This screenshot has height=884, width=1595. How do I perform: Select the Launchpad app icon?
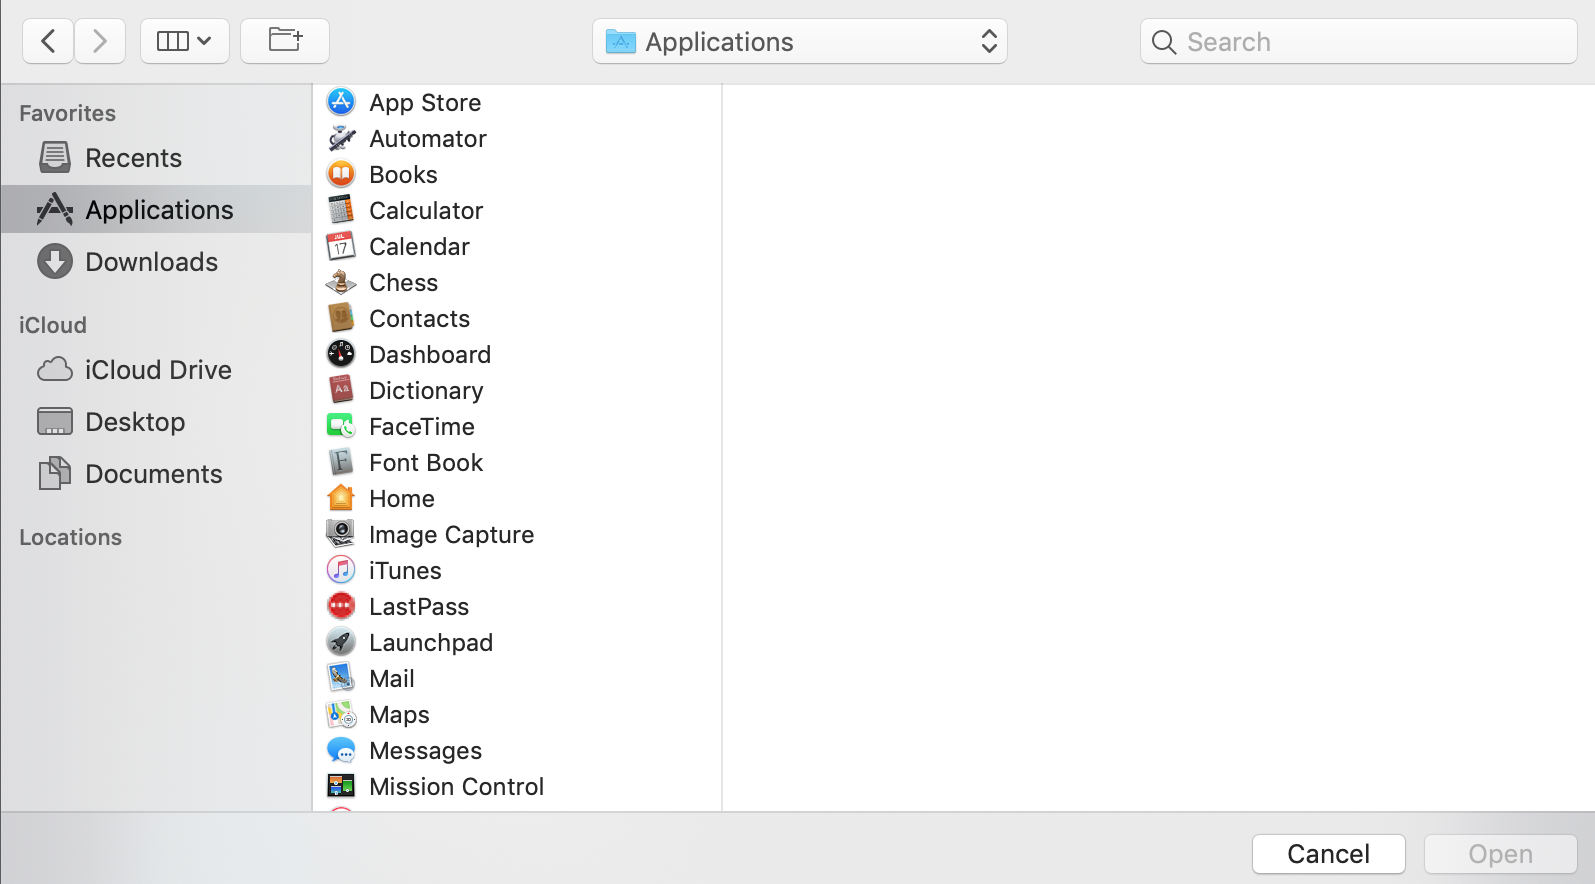(341, 642)
